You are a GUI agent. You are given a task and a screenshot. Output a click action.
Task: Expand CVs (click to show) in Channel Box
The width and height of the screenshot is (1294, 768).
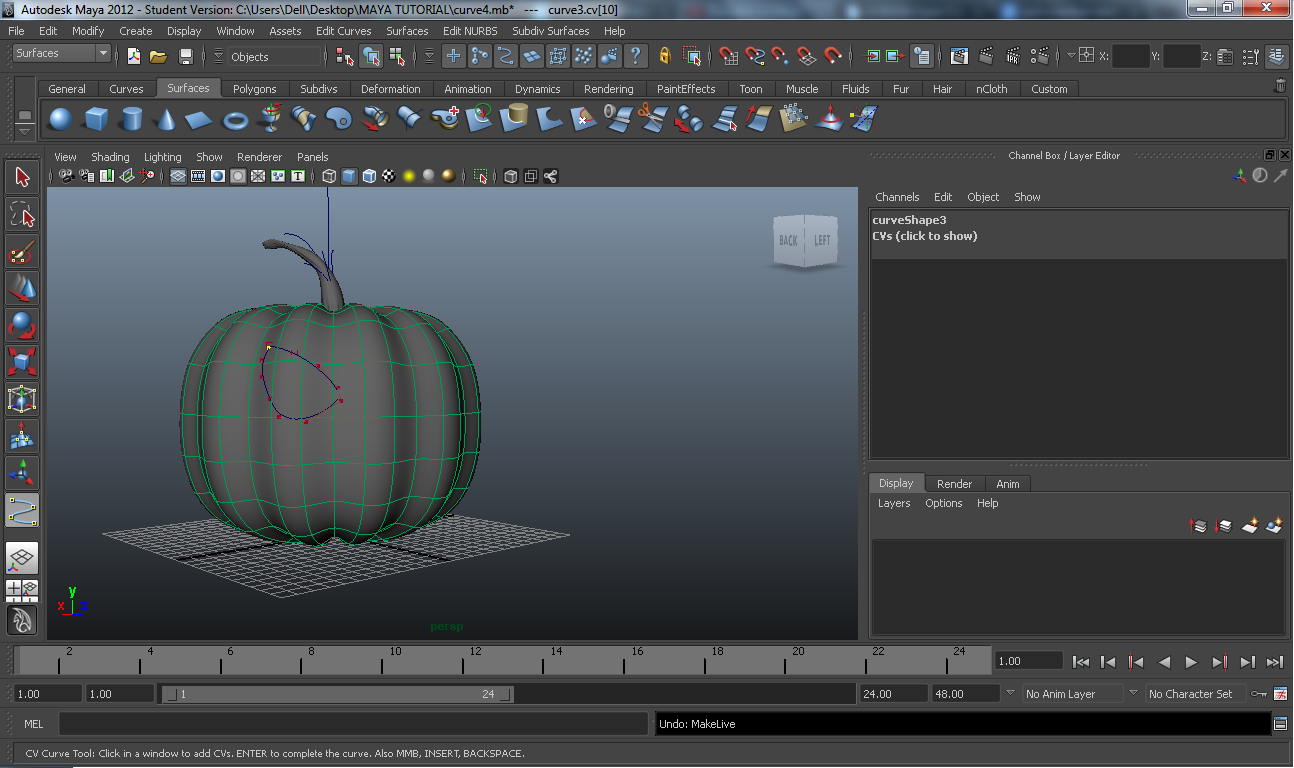pos(925,236)
